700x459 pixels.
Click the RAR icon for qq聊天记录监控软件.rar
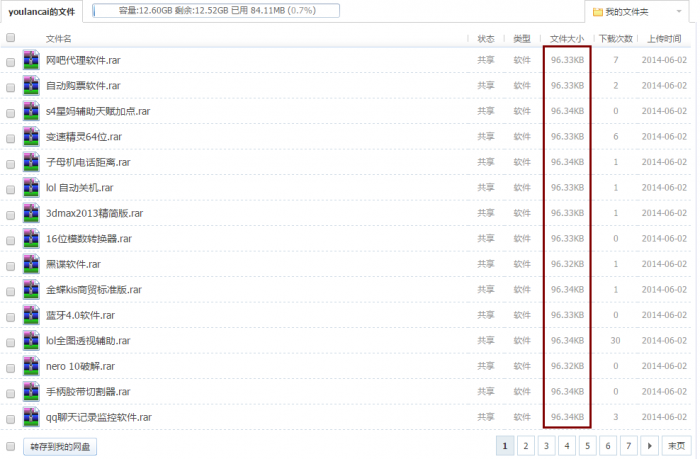[31, 417]
